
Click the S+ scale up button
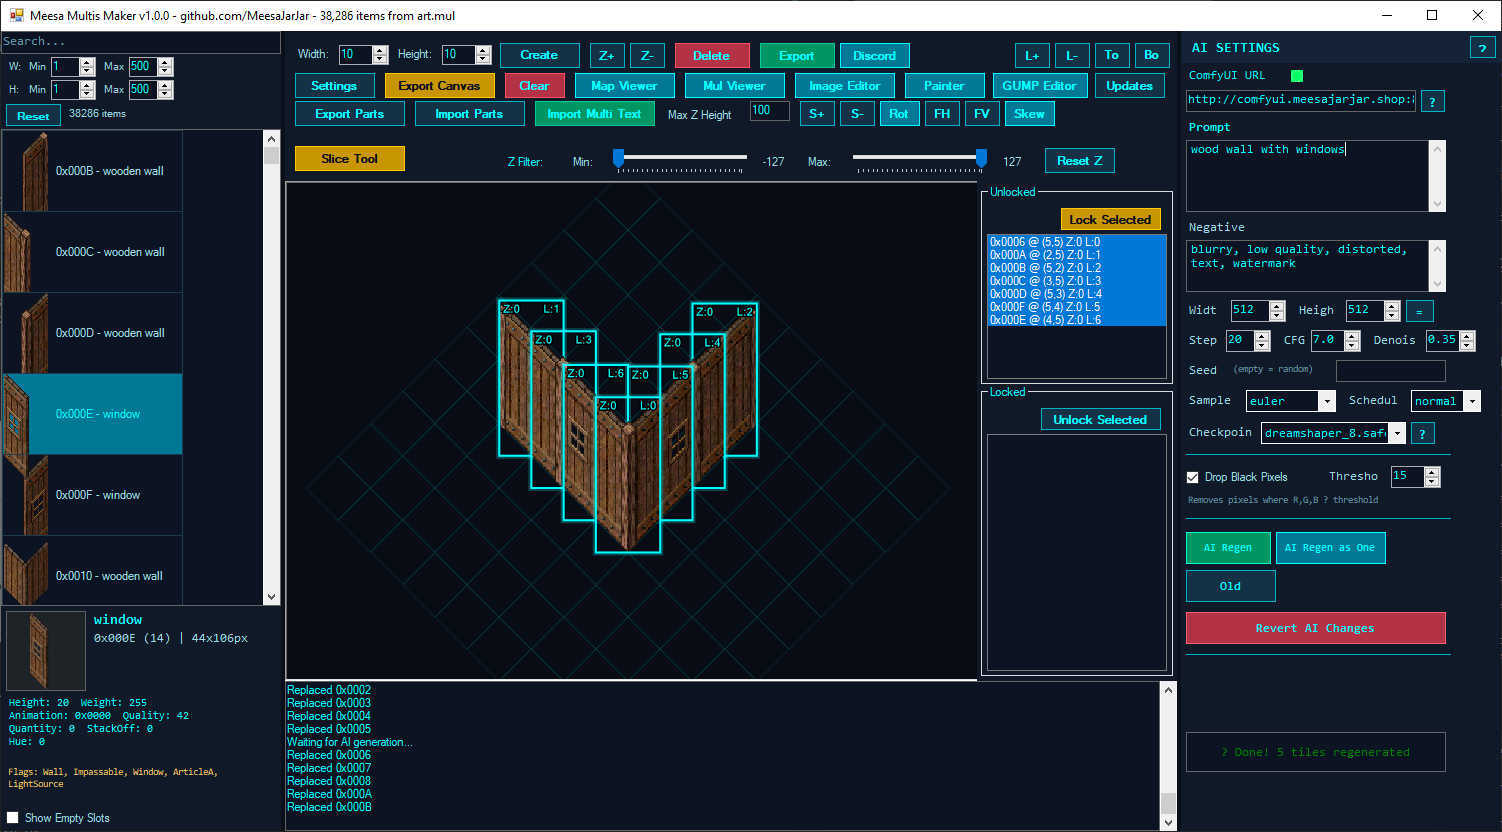pyautogui.click(x=817, y=114)
